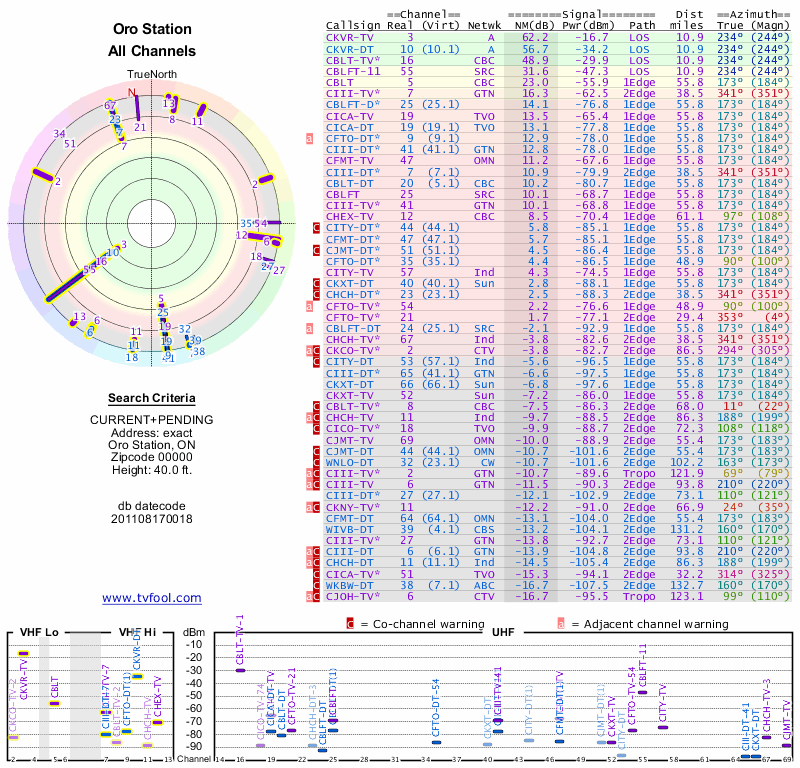
Task: Click the 48.9 NM(dB) value for CBLT-TV*
Action: pyautogui.click(x=535, y=60)
